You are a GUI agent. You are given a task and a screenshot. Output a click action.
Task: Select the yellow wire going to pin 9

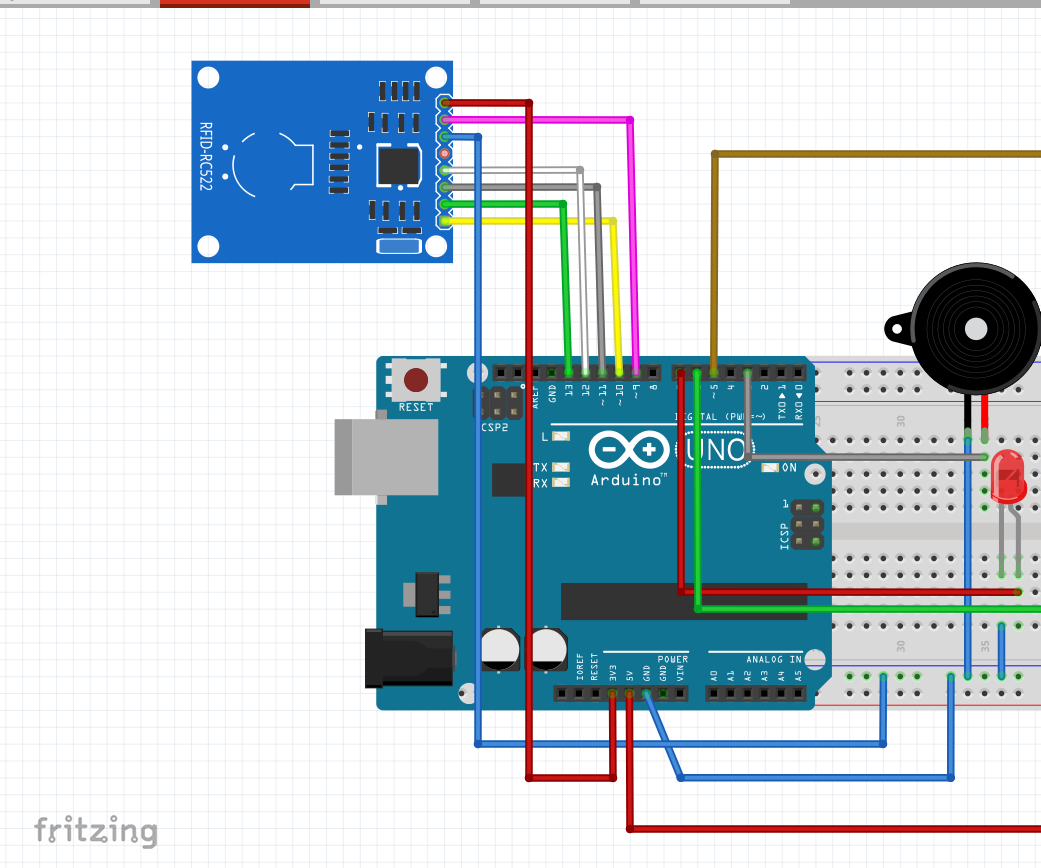(614, 290)
